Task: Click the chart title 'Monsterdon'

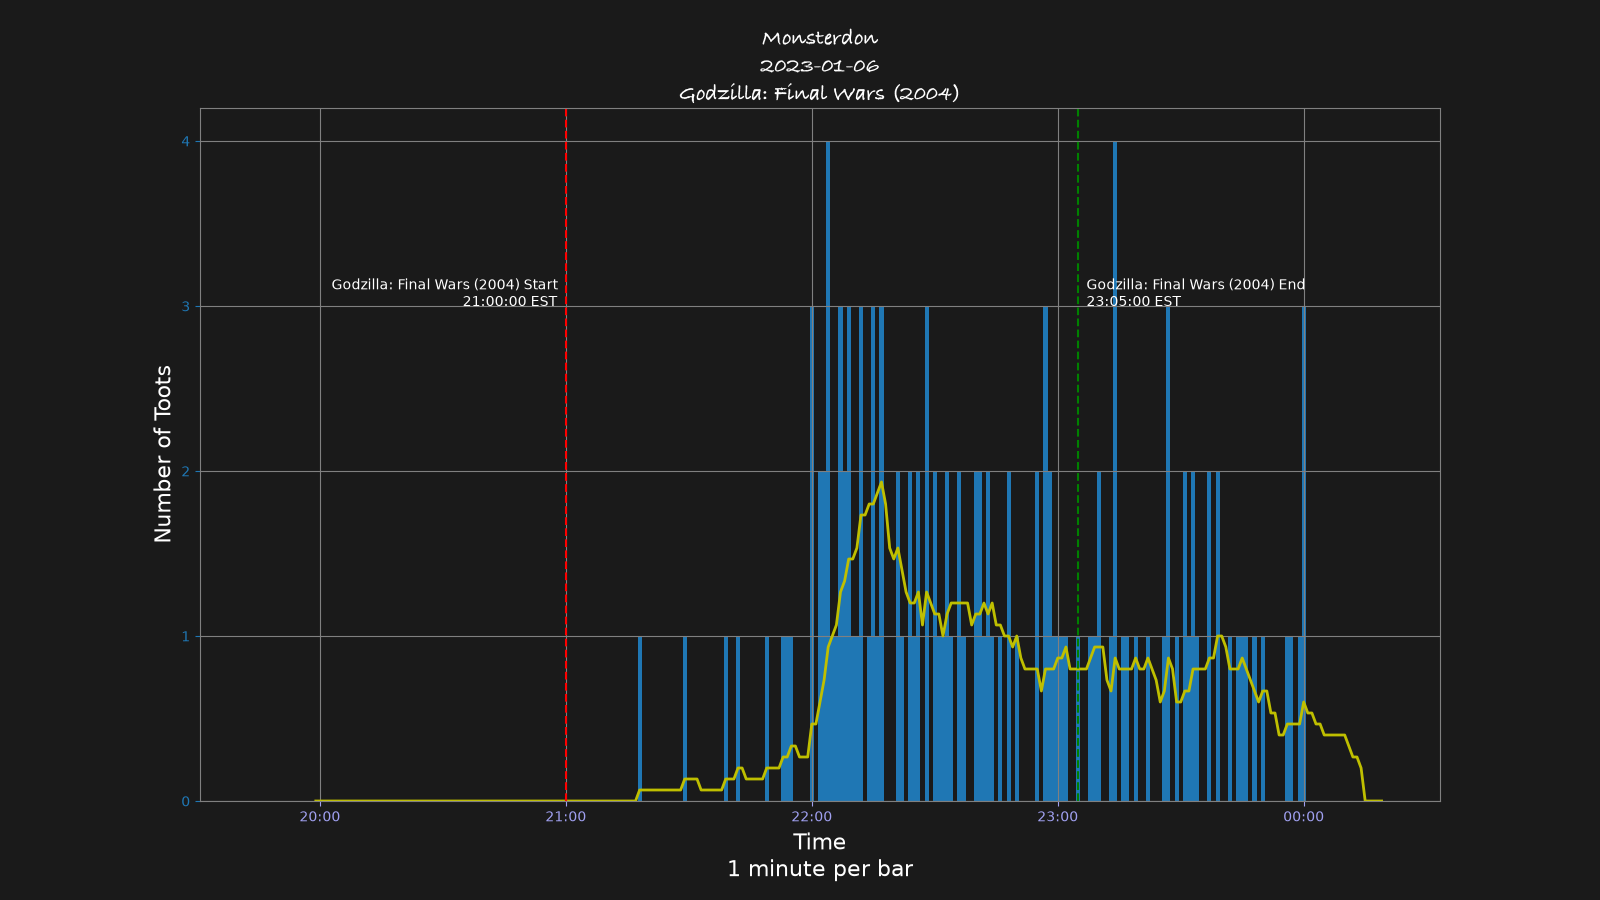Action: (819, 38)
